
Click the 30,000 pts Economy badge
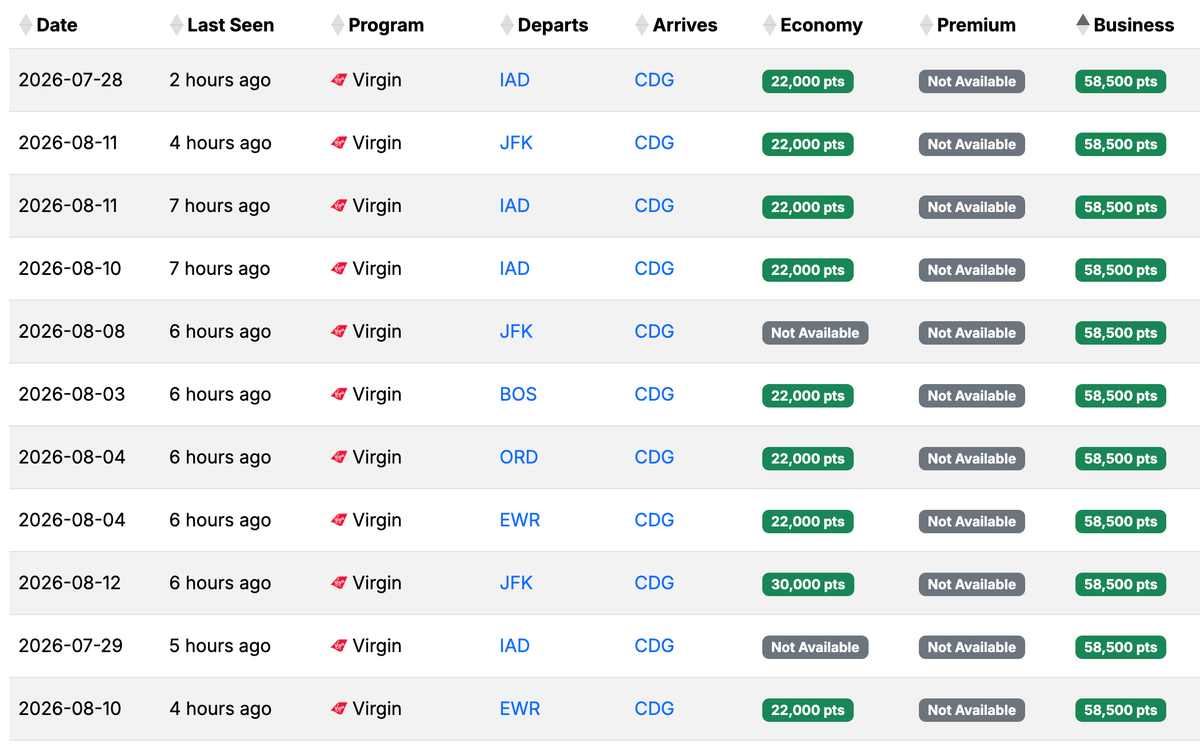(808, 583)
